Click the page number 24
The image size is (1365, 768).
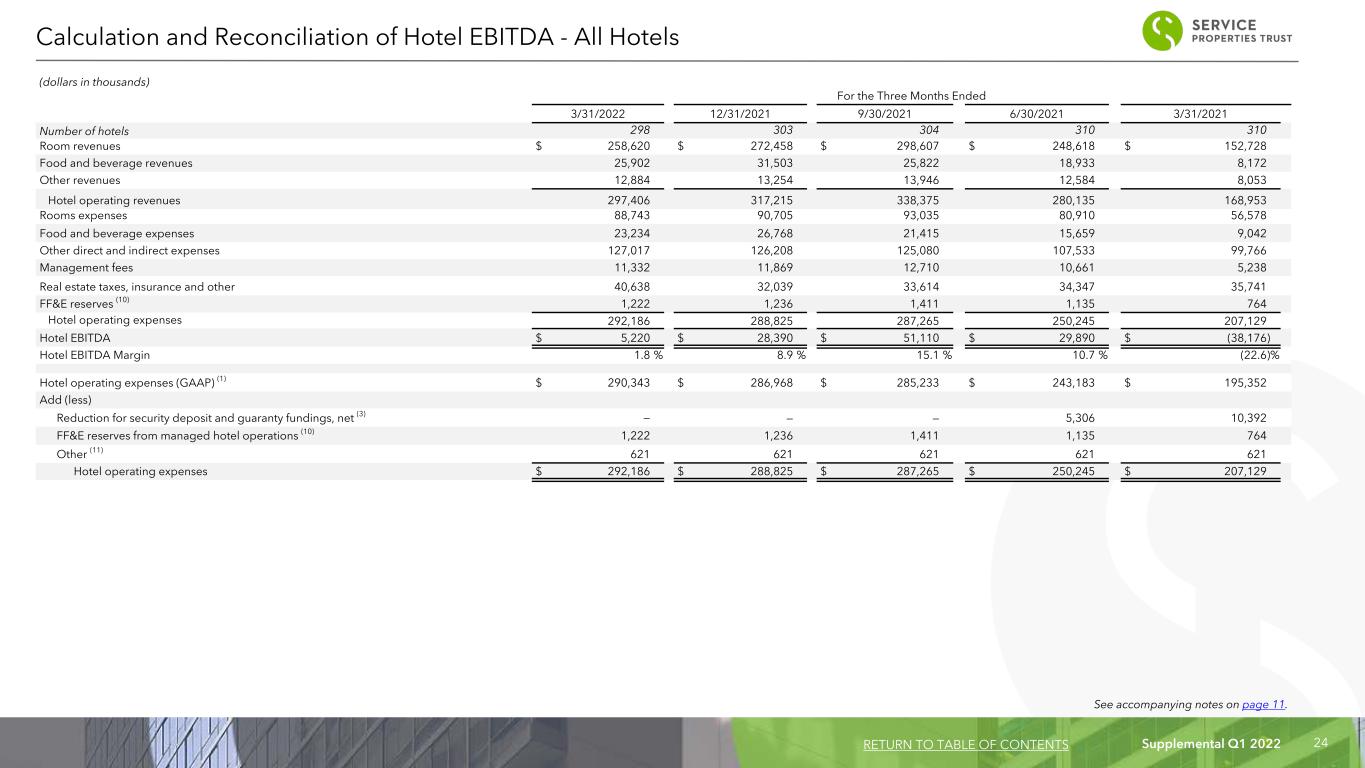point(1319,743)
